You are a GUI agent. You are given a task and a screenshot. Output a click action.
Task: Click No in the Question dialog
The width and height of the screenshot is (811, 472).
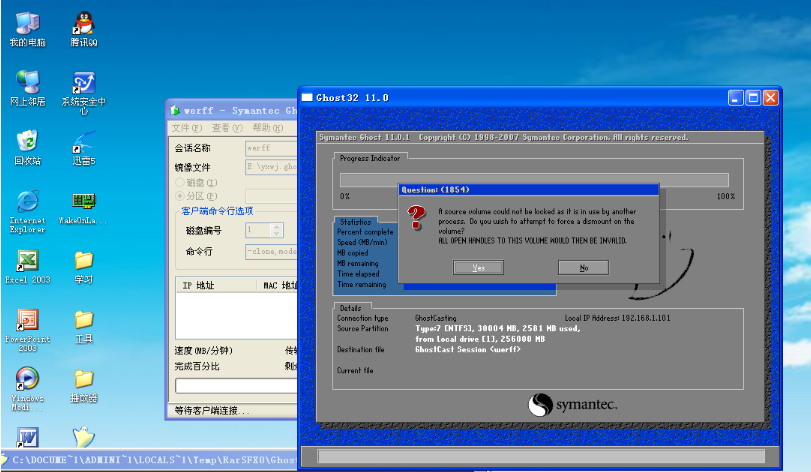coord(583,267)
